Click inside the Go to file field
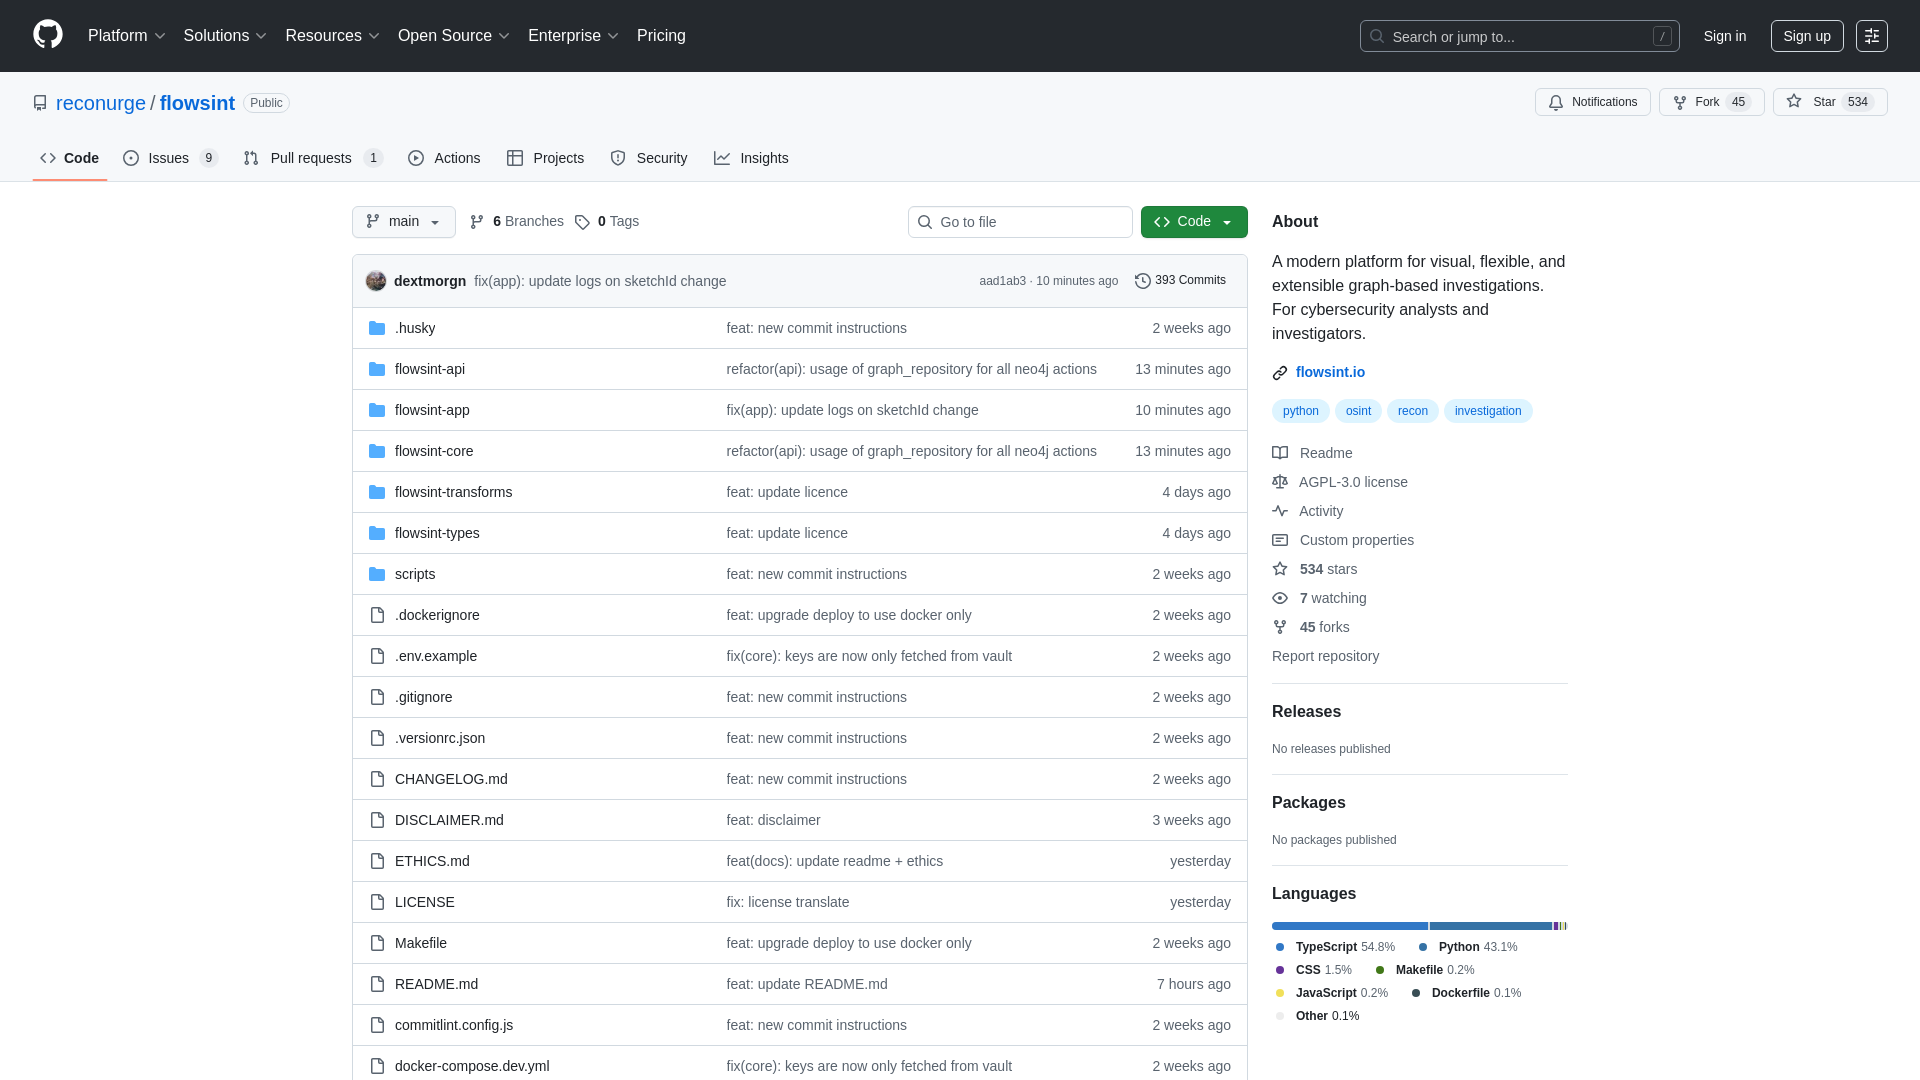 (1020, 222)
